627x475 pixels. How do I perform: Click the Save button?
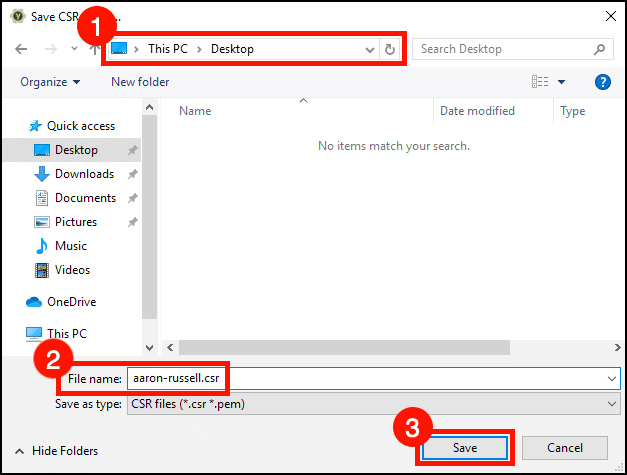[463, 448]
